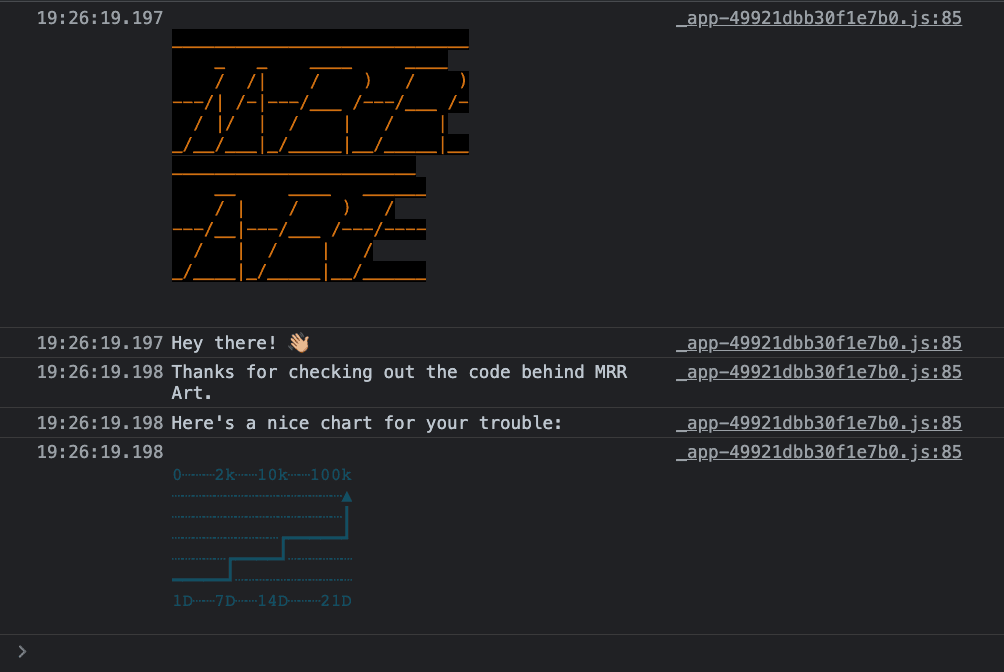
Task: Click the console input area at the bottom
Action: [400, 651]
